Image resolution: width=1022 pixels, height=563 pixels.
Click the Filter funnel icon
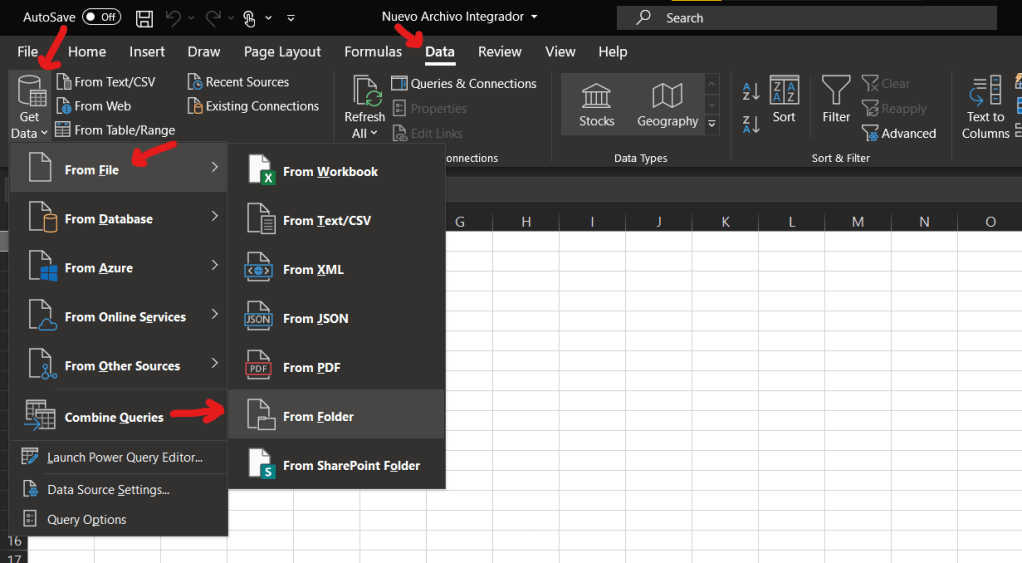click(836, 92)
